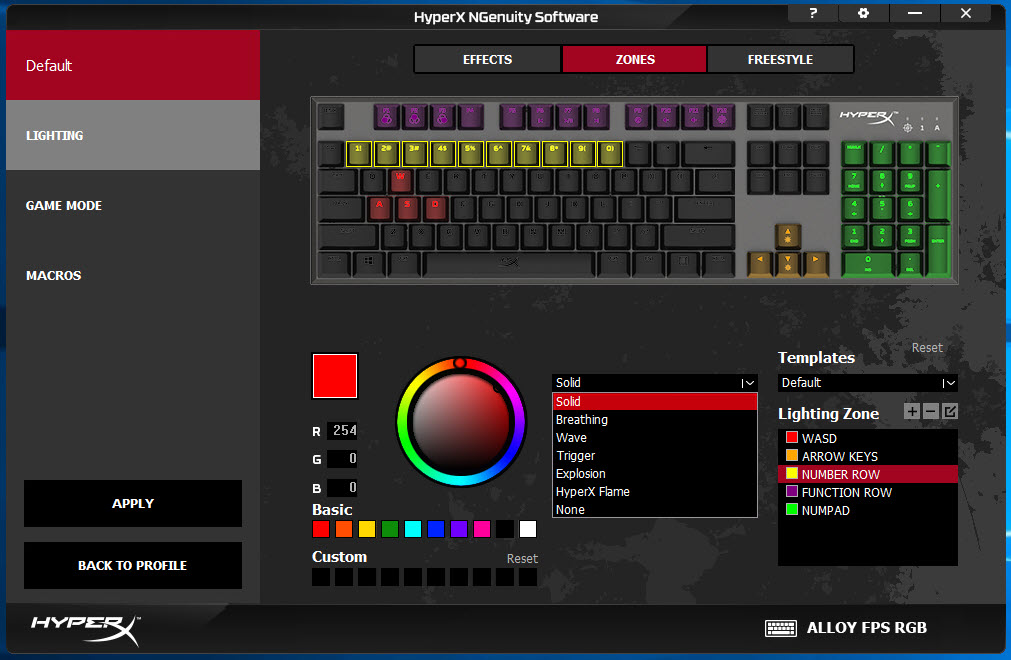
Task: Select the yellow number row 5 key
Action: 471,154
